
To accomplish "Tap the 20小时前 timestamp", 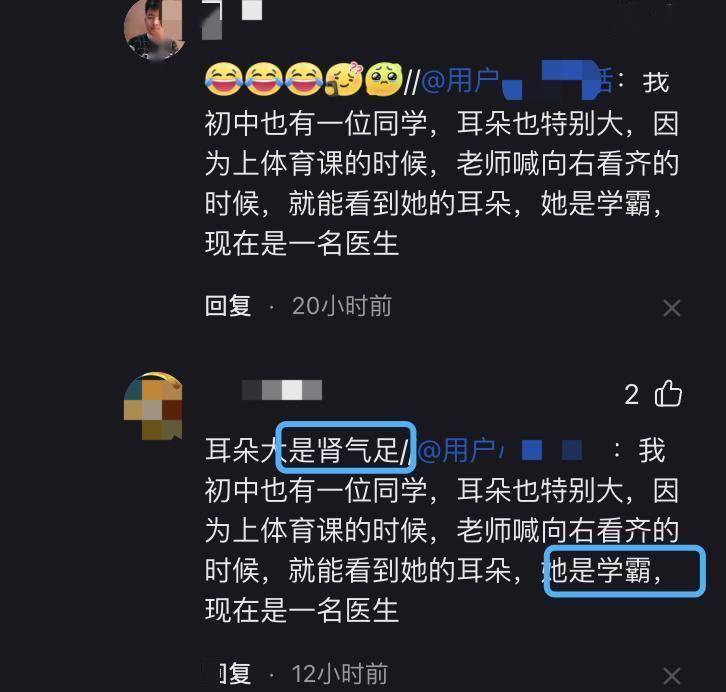I will click(342, 306).
